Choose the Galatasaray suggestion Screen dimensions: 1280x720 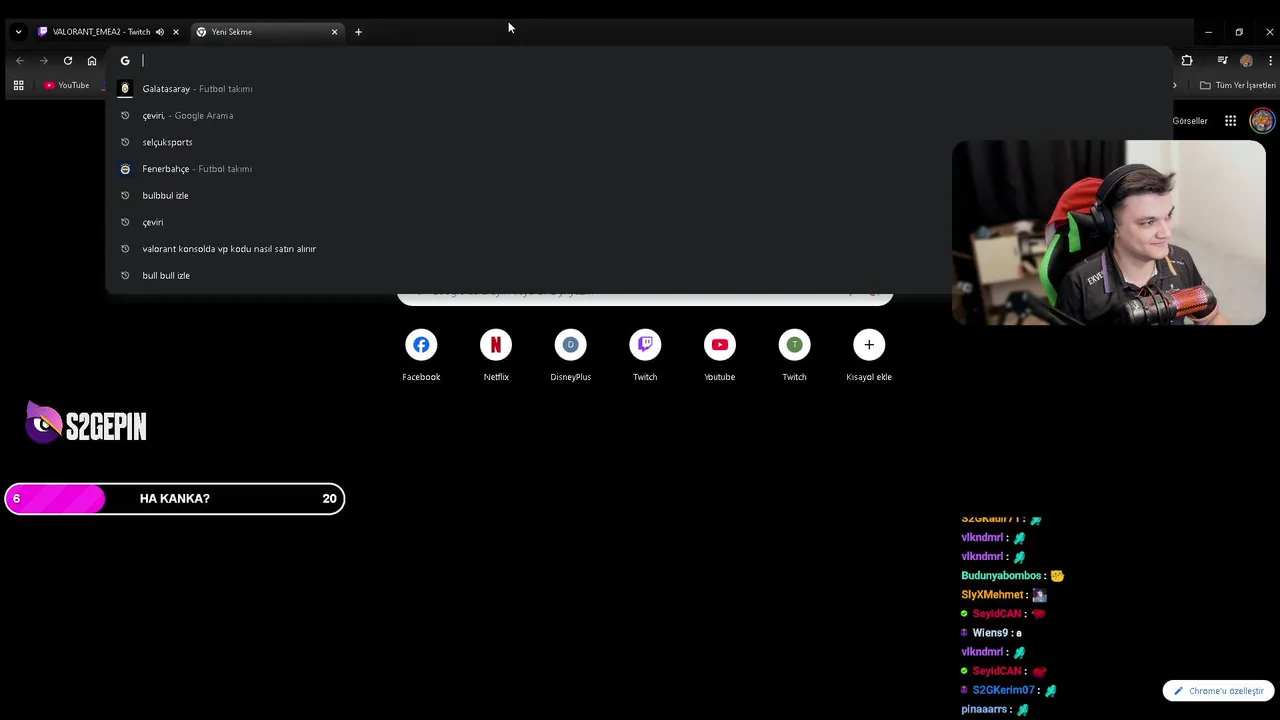[638, 89]
